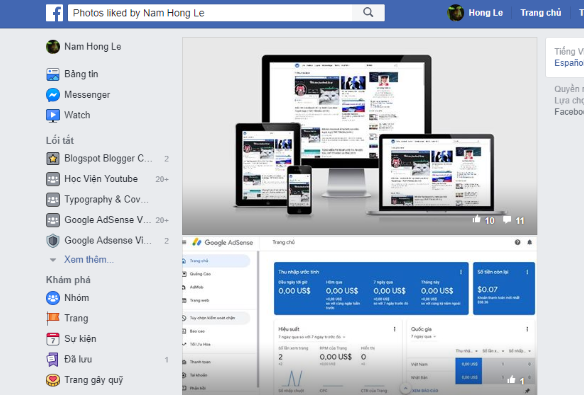Click AdSense help question mark icon

(x=517, y=242)
